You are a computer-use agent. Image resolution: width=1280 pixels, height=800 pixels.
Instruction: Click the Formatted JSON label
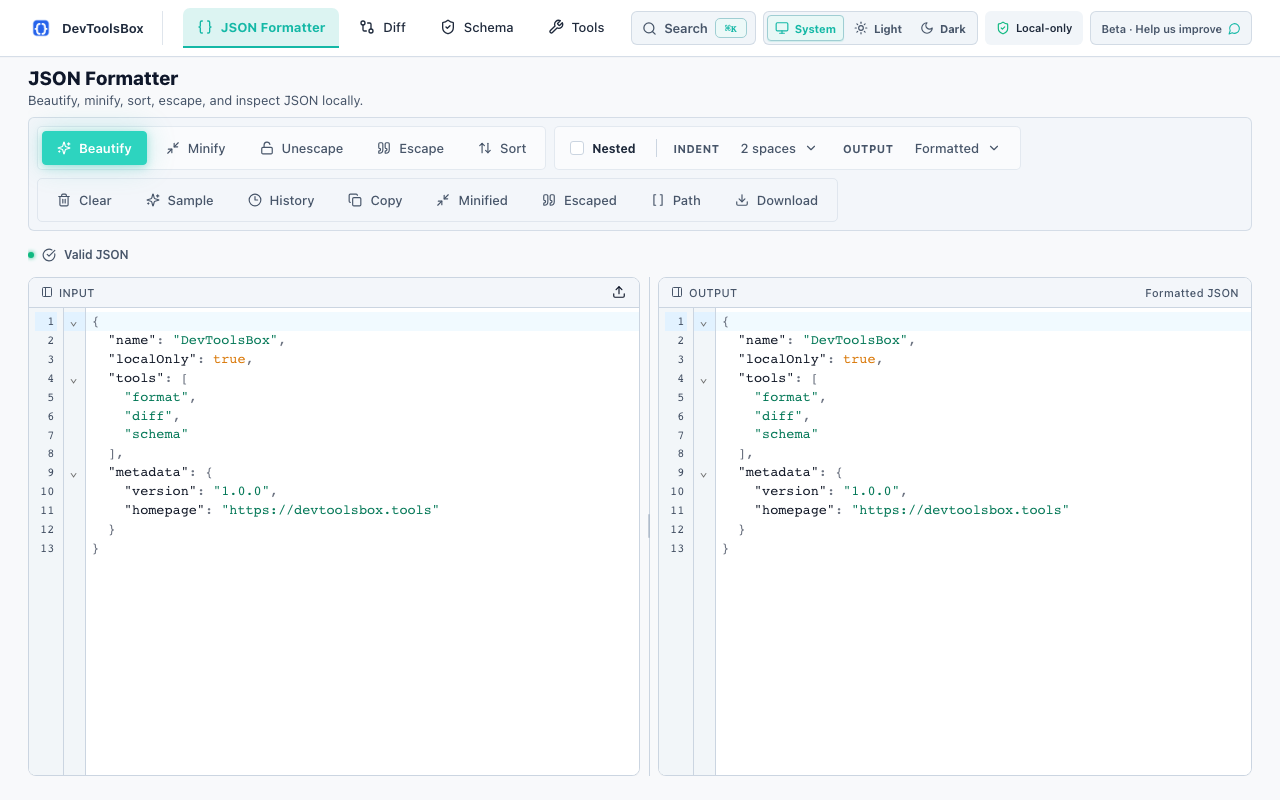[1192, 293]
